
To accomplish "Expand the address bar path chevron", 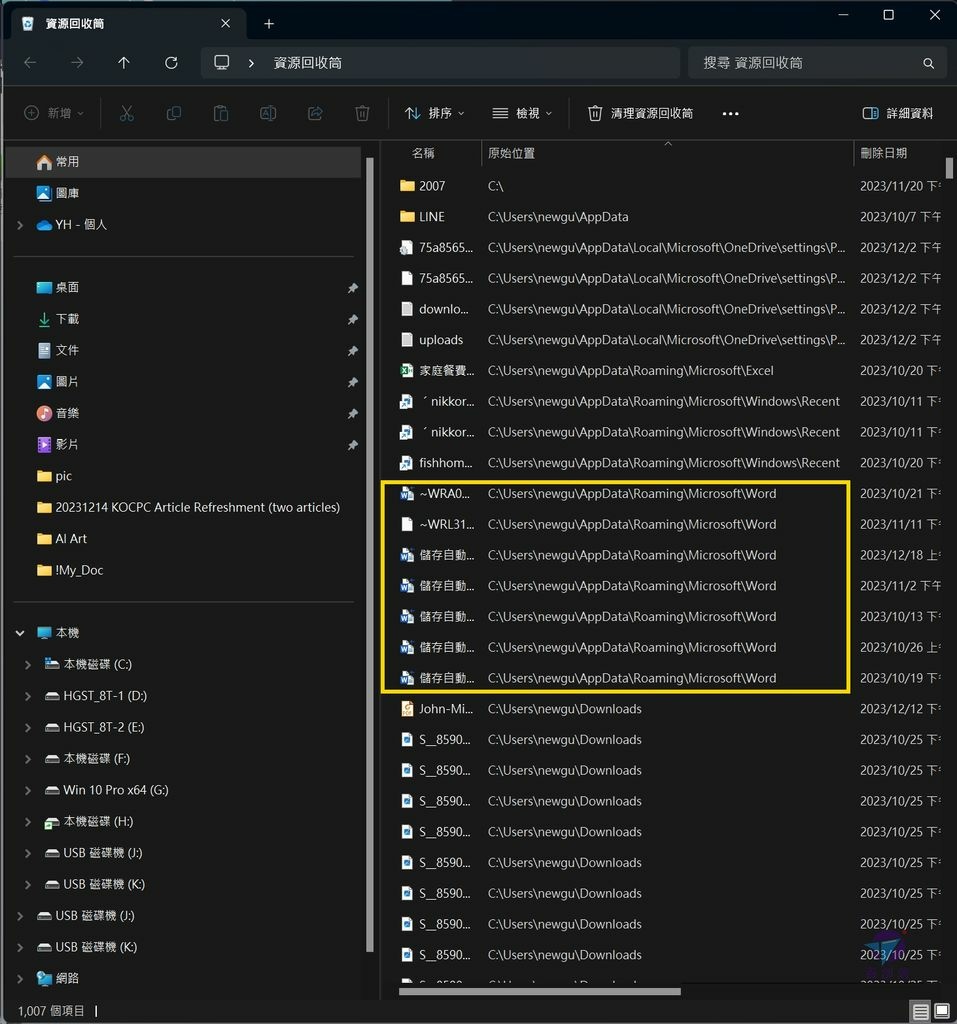I will 251,63.
